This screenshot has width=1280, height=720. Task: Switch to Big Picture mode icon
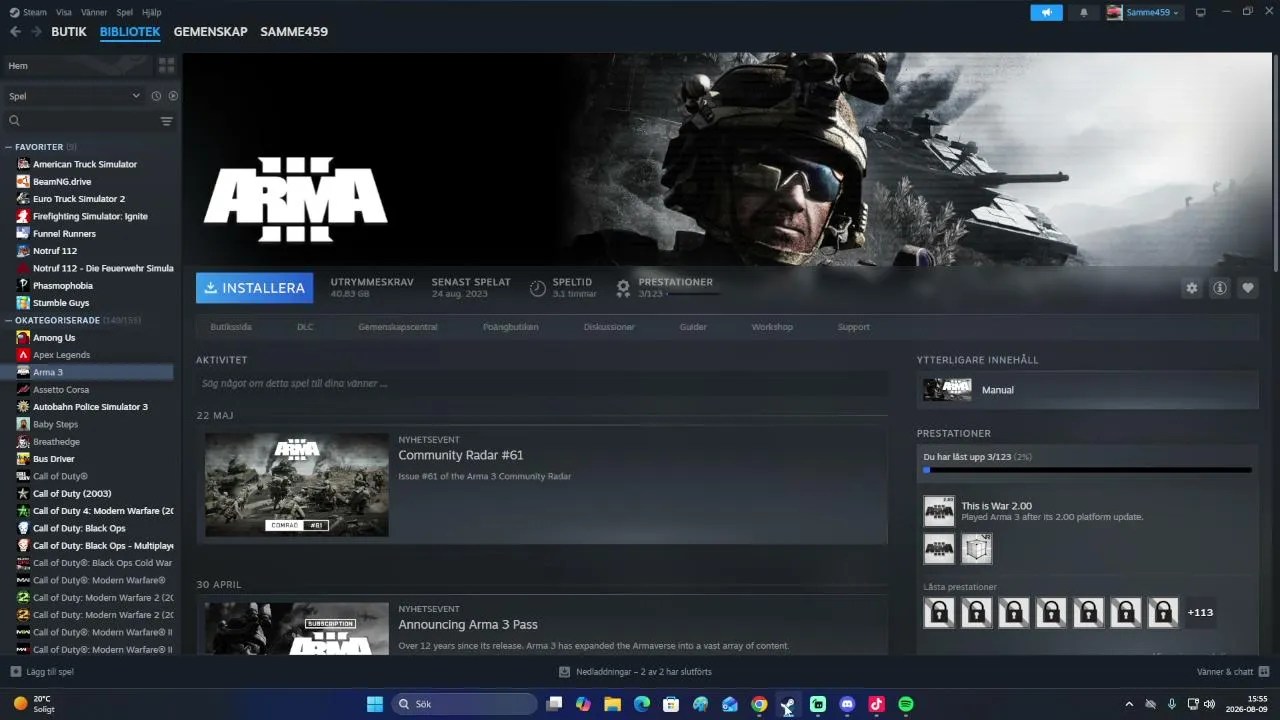point(1201,12)
